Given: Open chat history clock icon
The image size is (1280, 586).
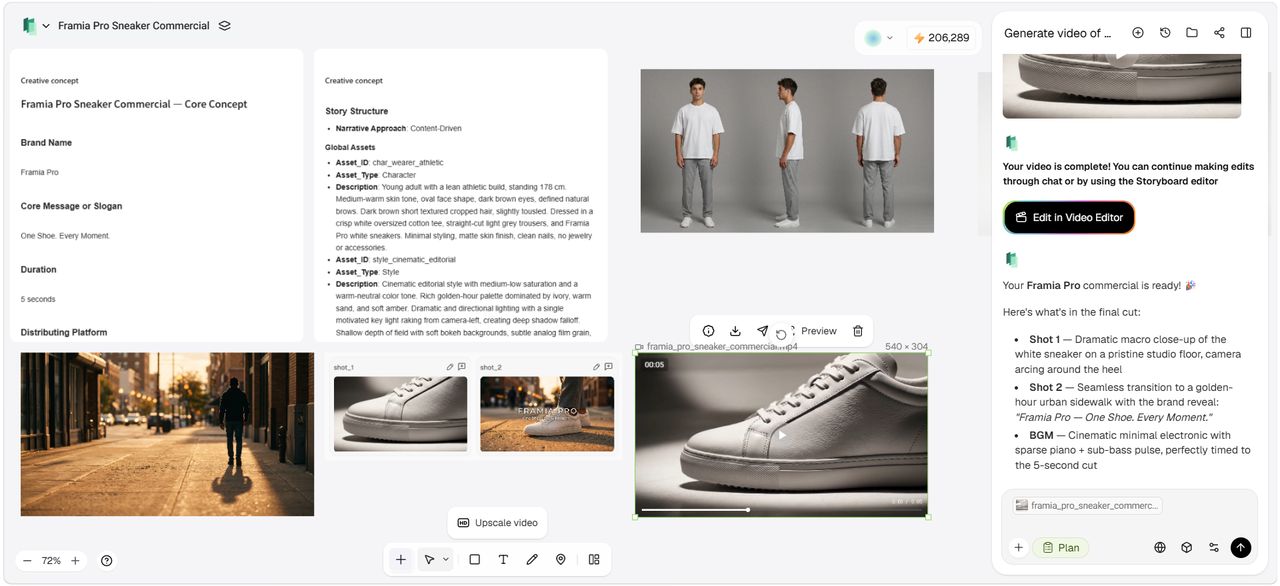Looking at the screenshot, I should coord(1165,33).
